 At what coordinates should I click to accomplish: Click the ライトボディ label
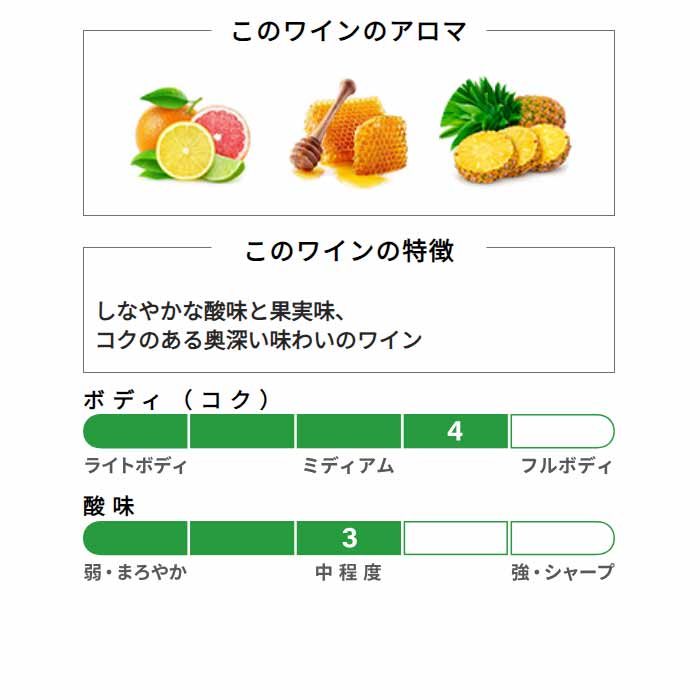coord(135,466)
